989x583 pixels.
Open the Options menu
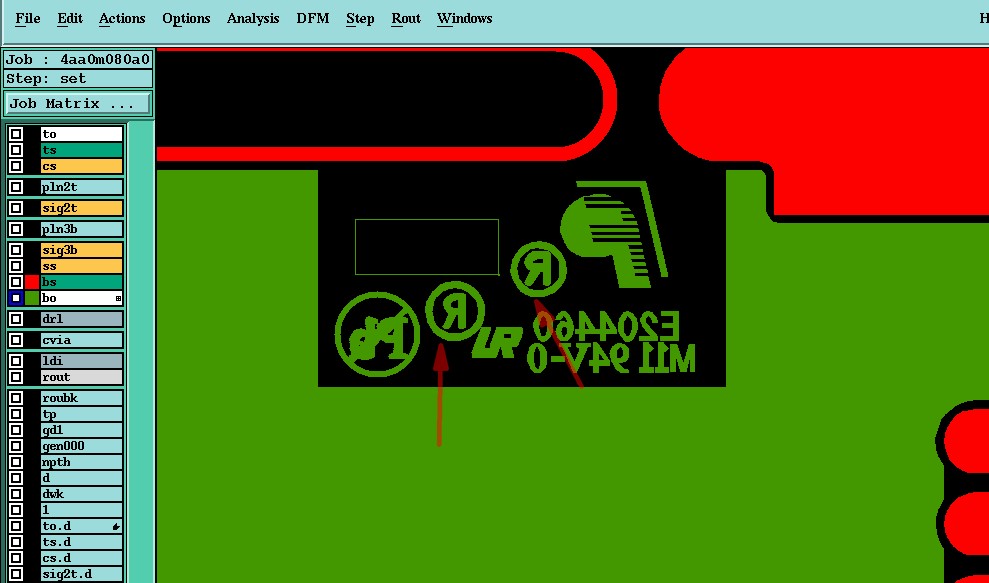[186, 18]
